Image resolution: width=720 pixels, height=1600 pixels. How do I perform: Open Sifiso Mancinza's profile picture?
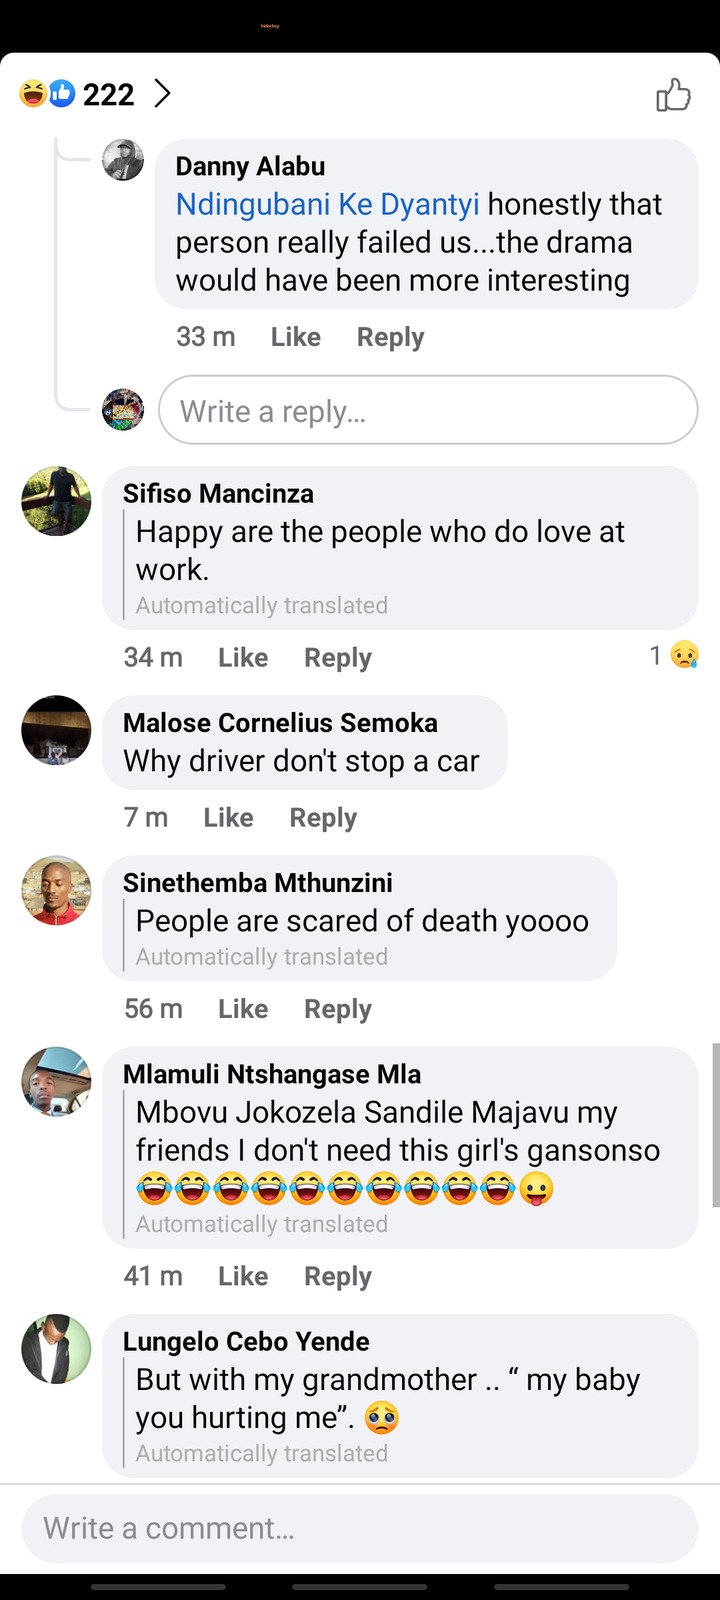coord(56,501)
